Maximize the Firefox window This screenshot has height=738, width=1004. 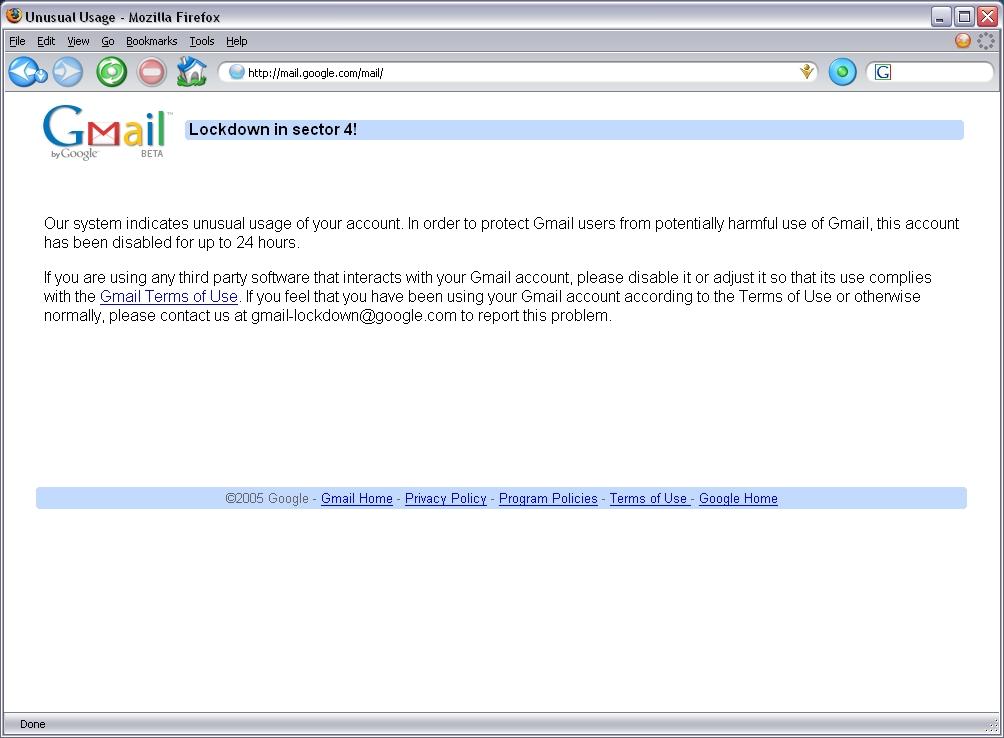click(964, 17)
